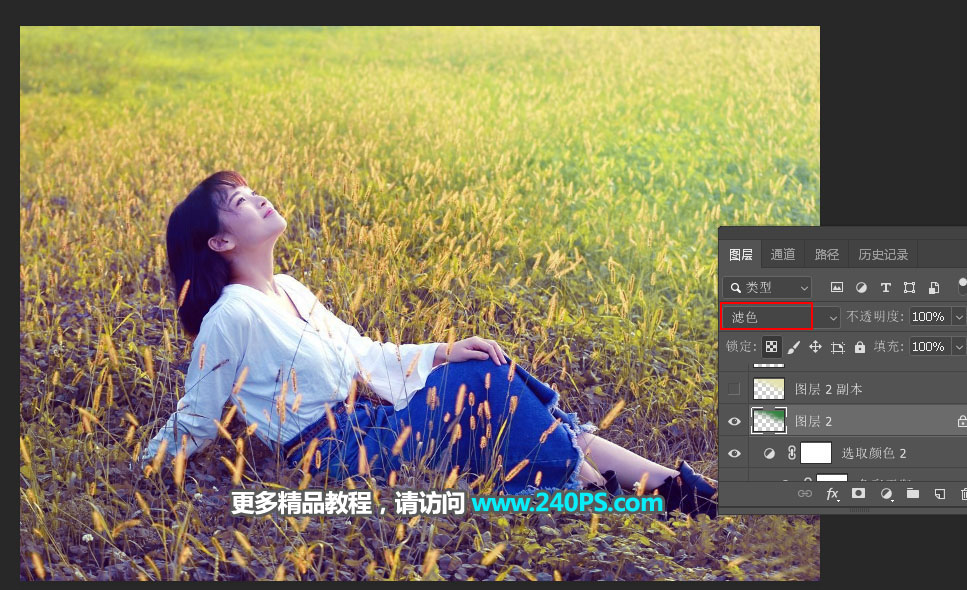Click the 图层 2 layer name
The image size is (967, 590).
813,421
